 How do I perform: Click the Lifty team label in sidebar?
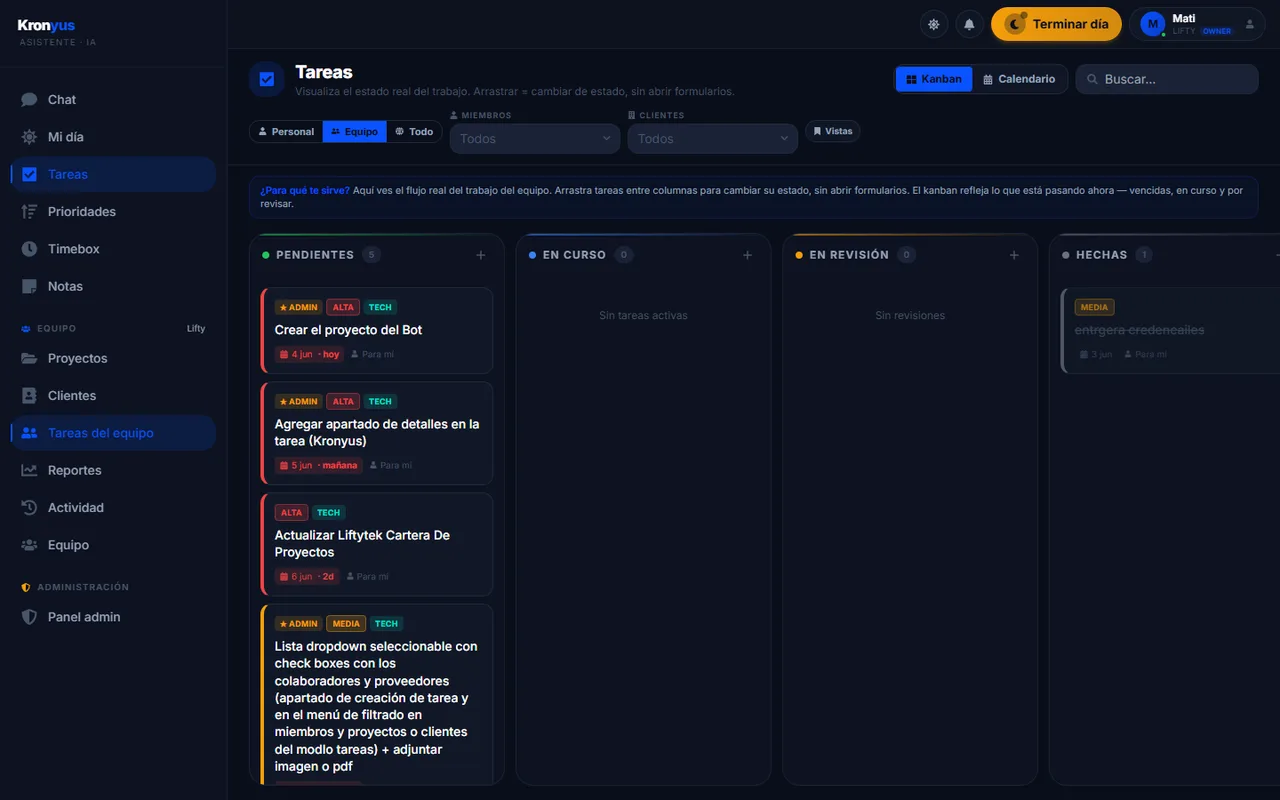(196, 329)
